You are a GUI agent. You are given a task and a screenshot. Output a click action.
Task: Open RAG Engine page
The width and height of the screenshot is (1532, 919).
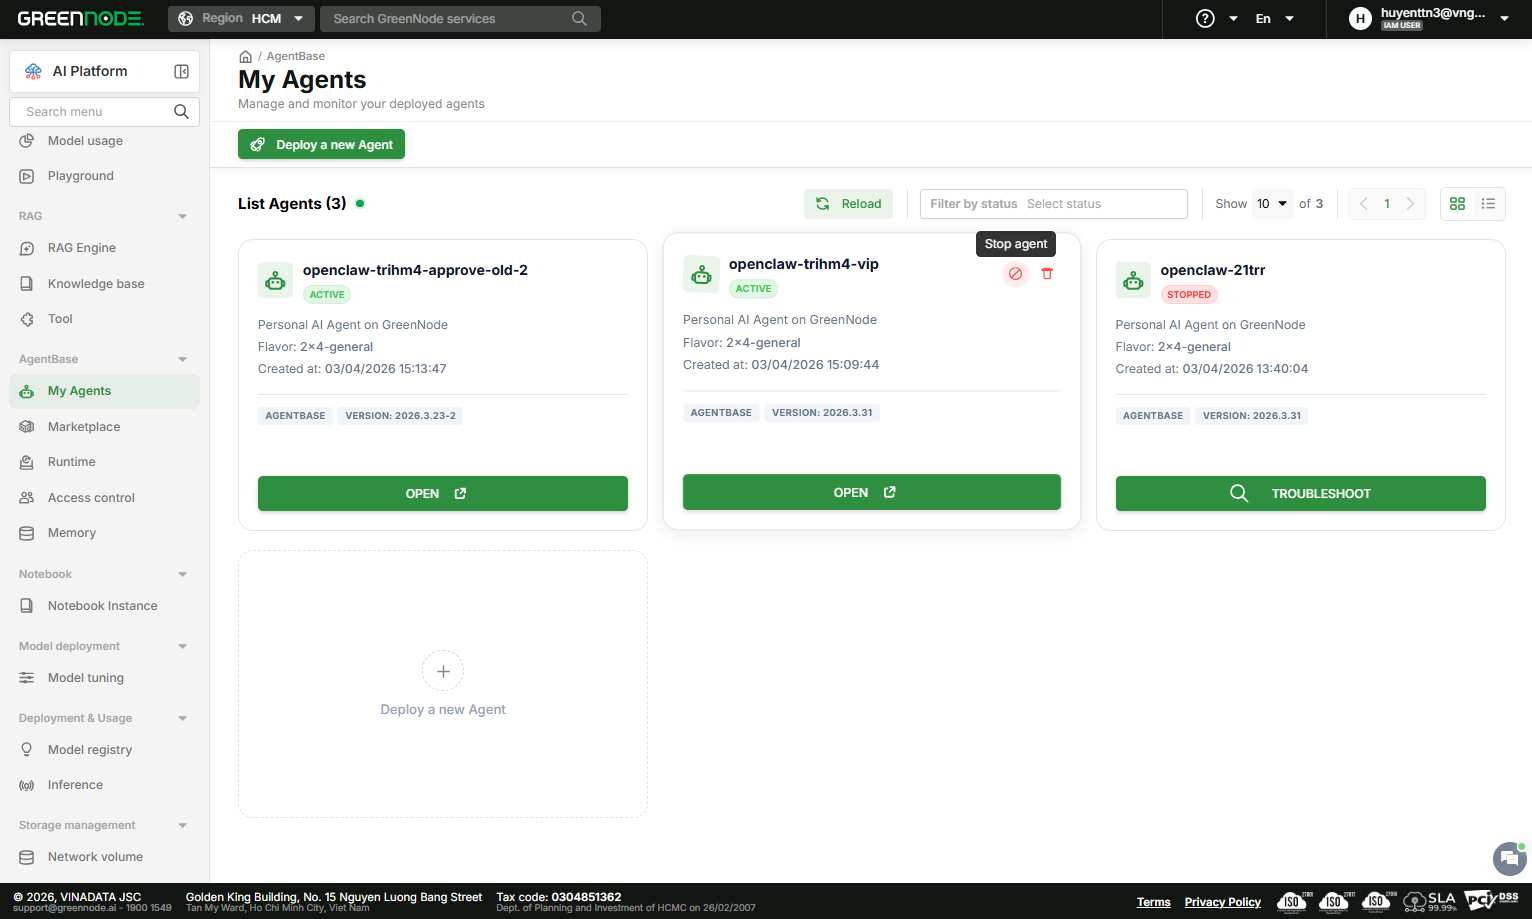pos(104,248)
